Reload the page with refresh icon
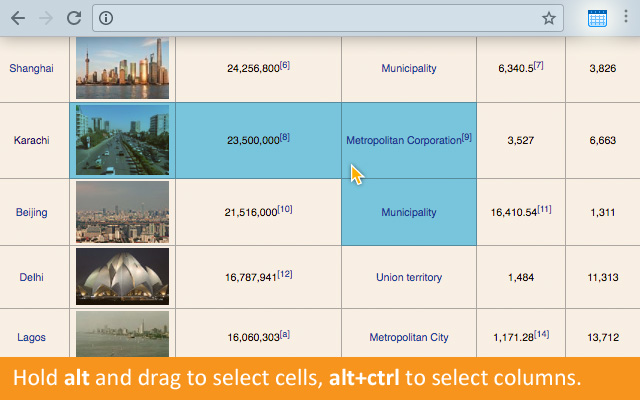The image size is (640, 400). pos(74,18)
